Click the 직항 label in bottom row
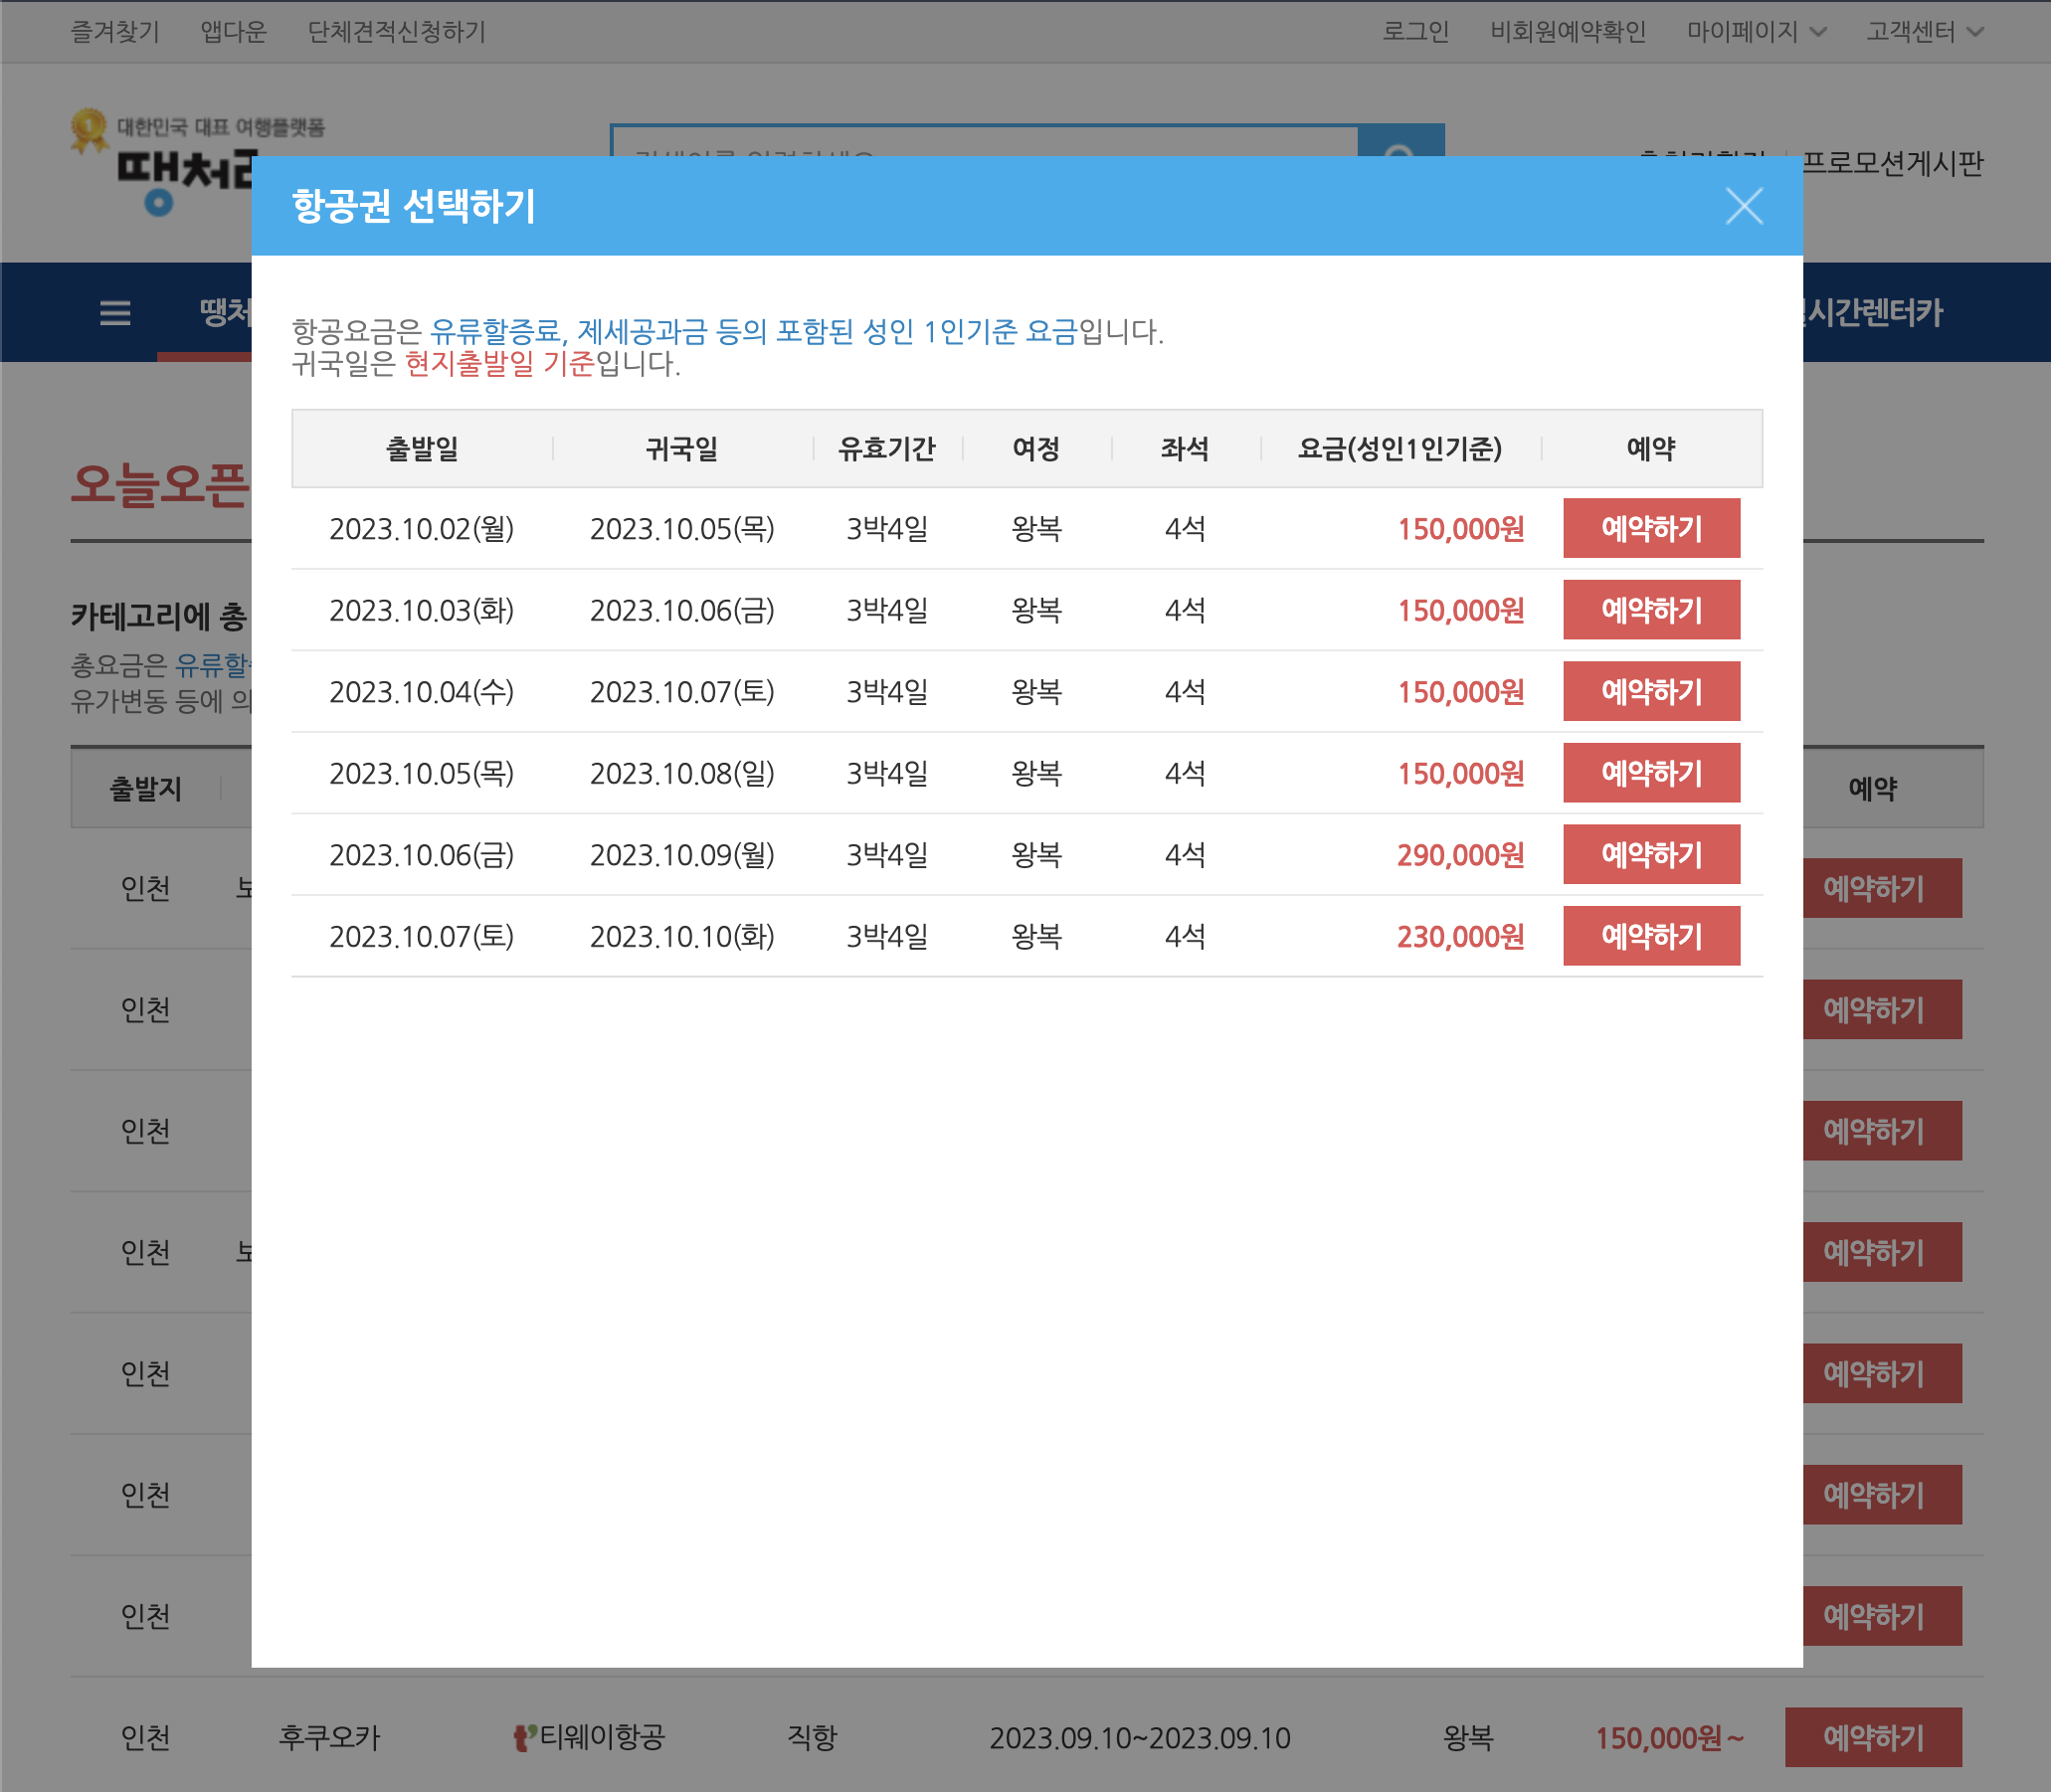2051x1792 pixels. point(812,1738)
